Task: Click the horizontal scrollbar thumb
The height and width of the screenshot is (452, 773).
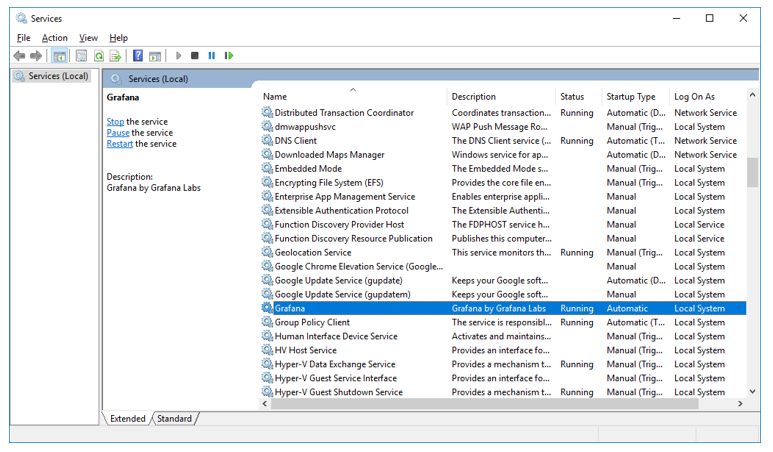Action: 485,404
